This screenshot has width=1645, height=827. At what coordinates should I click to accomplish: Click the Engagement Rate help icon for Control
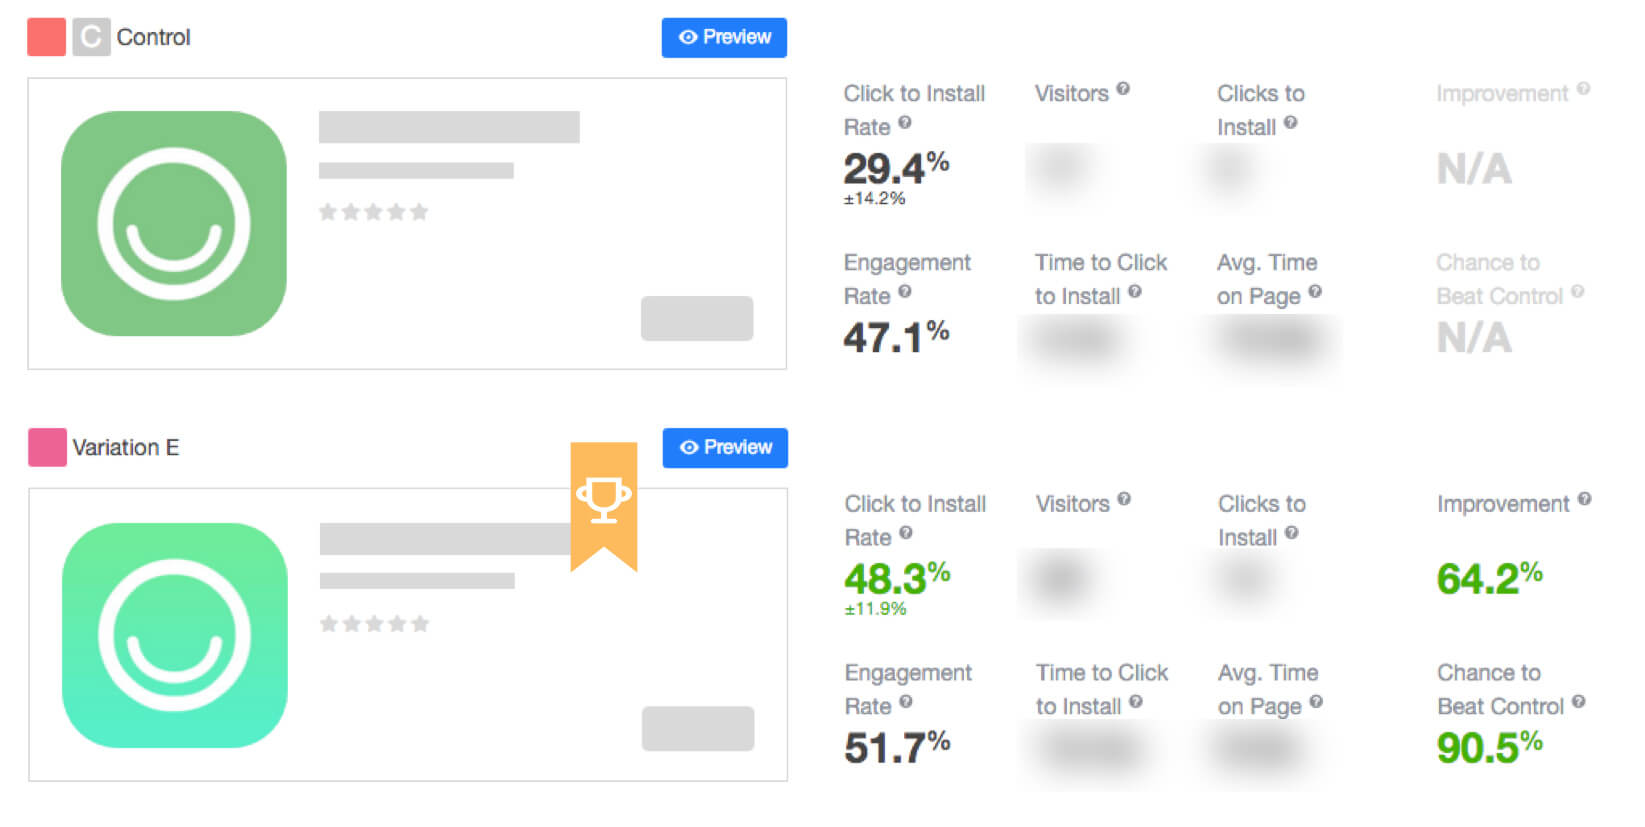point(907,296)
